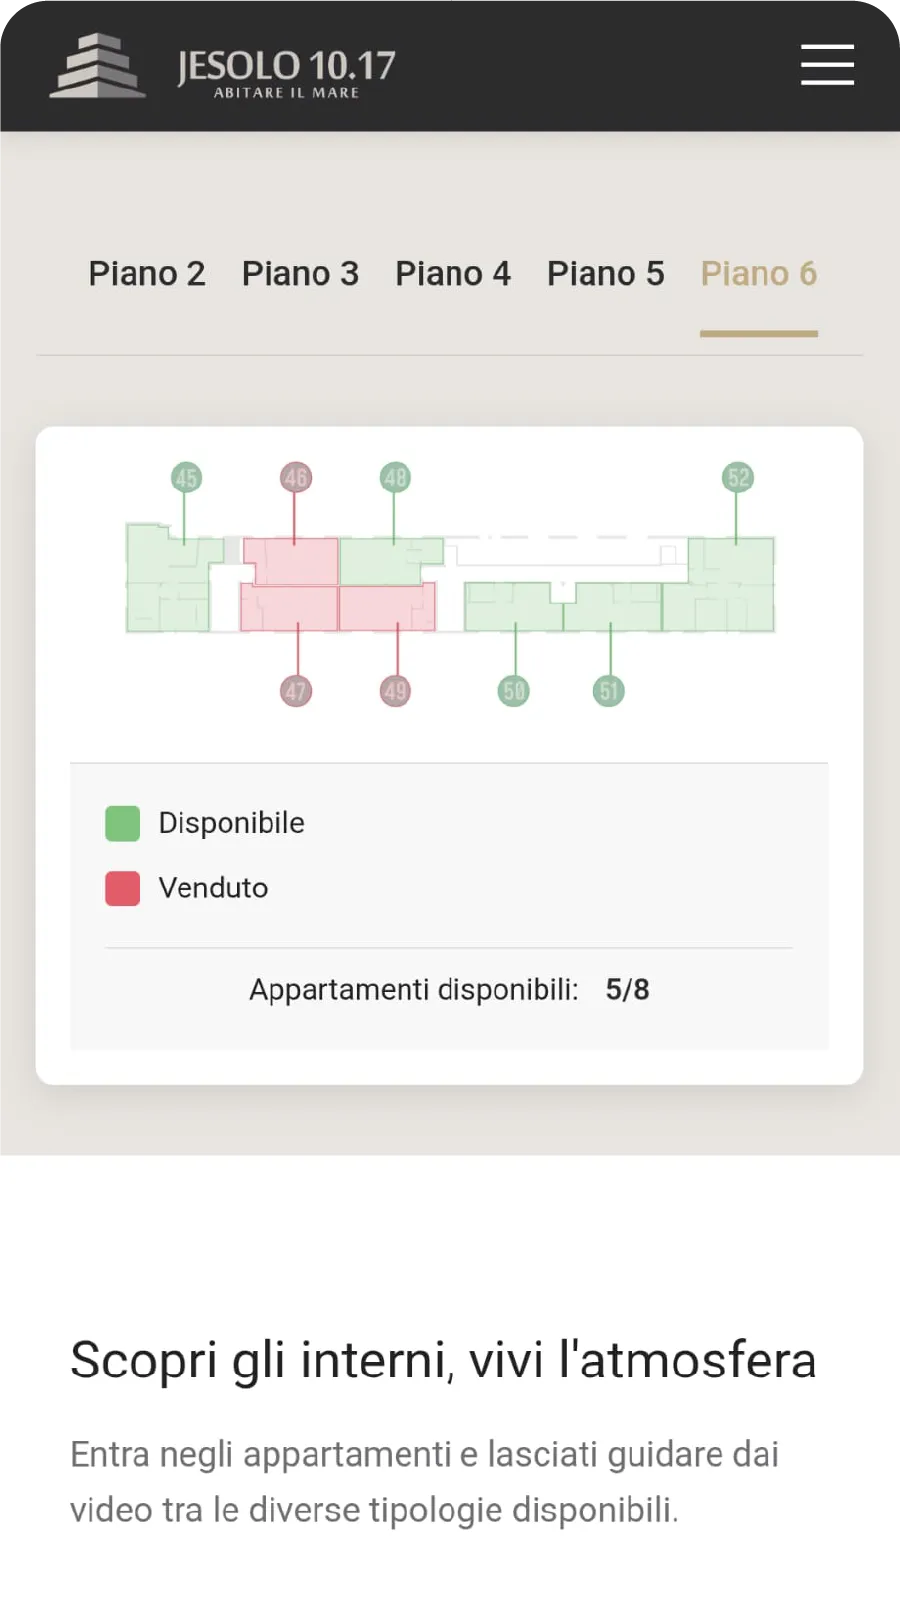The image size is (900, 1602).
Task: Select apartment marker 51
Action: [x=609, y=690]
